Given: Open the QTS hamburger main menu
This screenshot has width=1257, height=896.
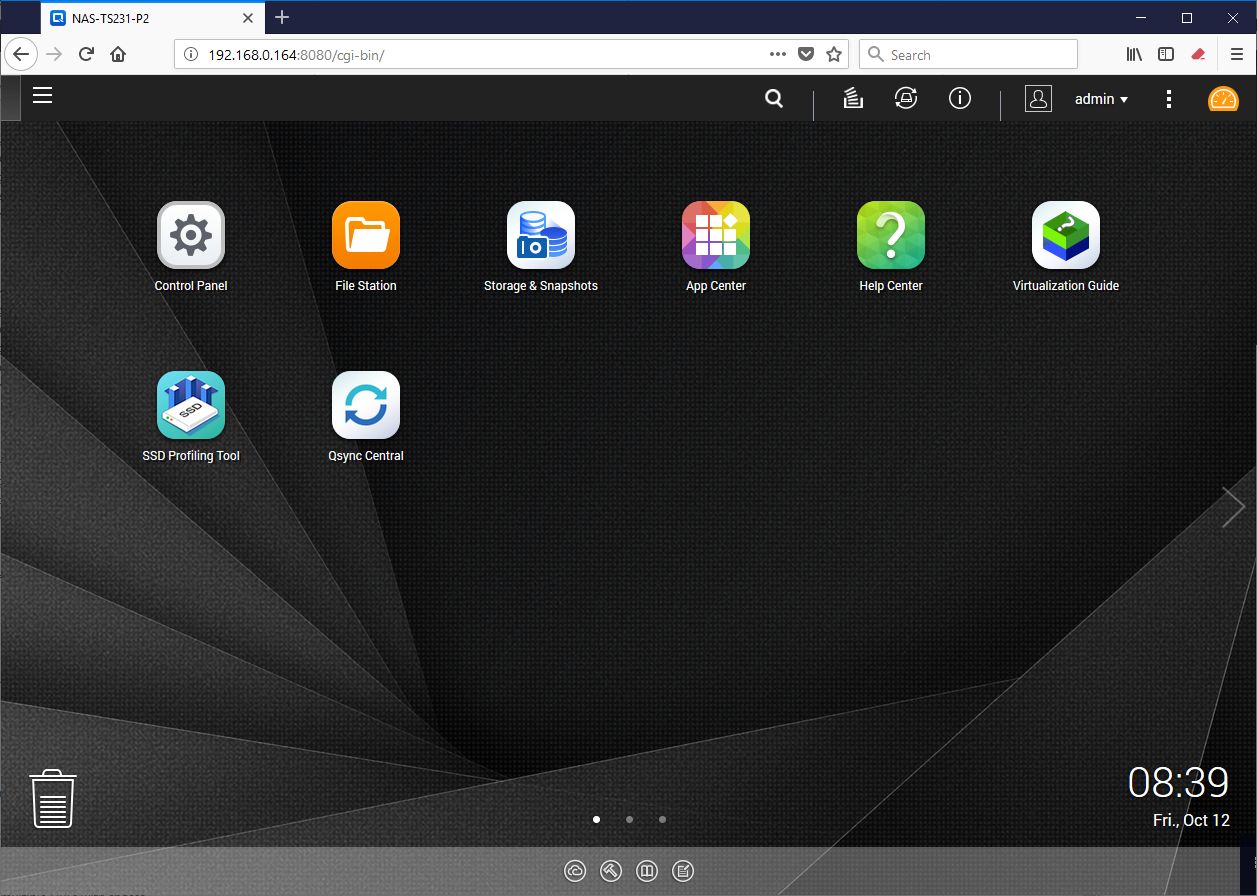Looking at the screenshot, I should (42, 96).
